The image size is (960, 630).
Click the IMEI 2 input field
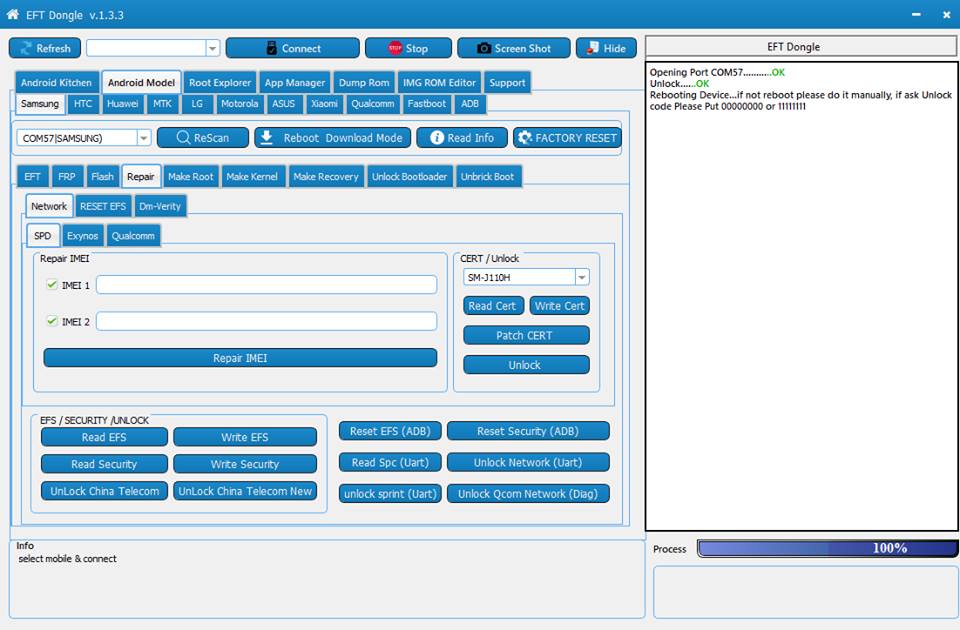click(266, 321)
